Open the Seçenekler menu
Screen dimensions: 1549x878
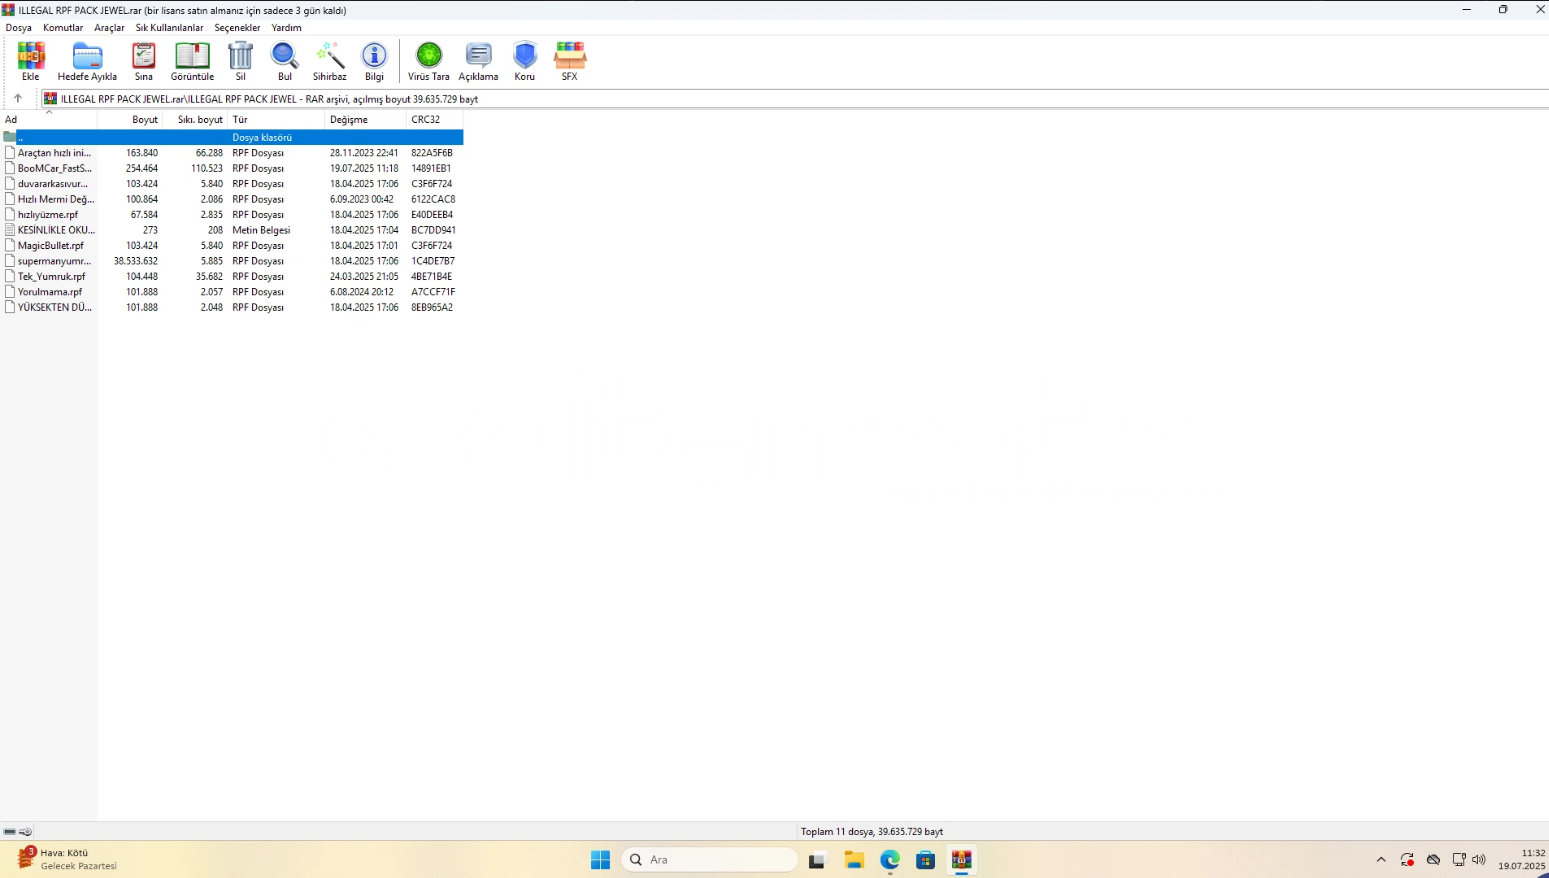point(237,28)
